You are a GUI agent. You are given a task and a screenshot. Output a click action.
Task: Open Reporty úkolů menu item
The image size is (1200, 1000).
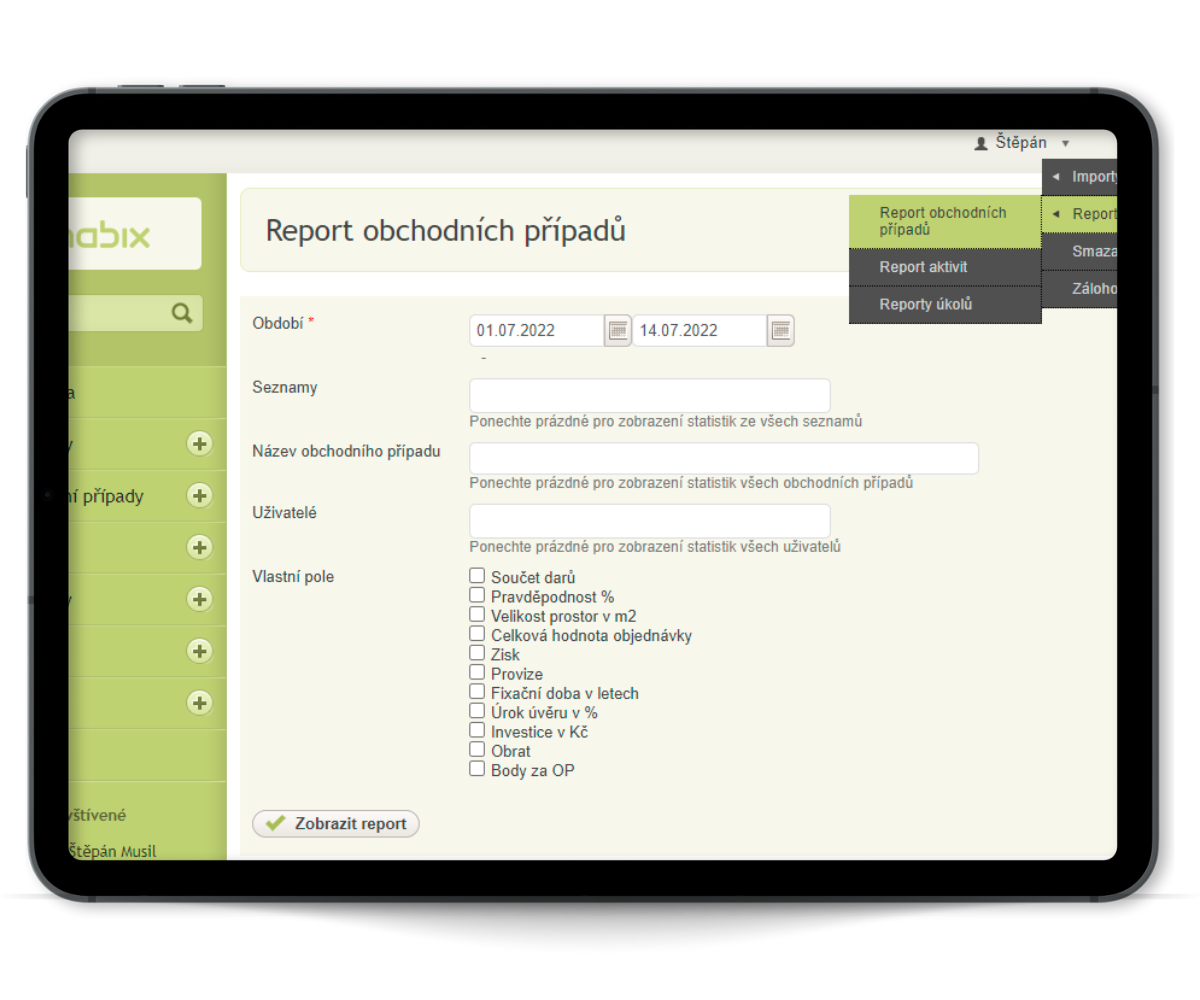point(945,305)
